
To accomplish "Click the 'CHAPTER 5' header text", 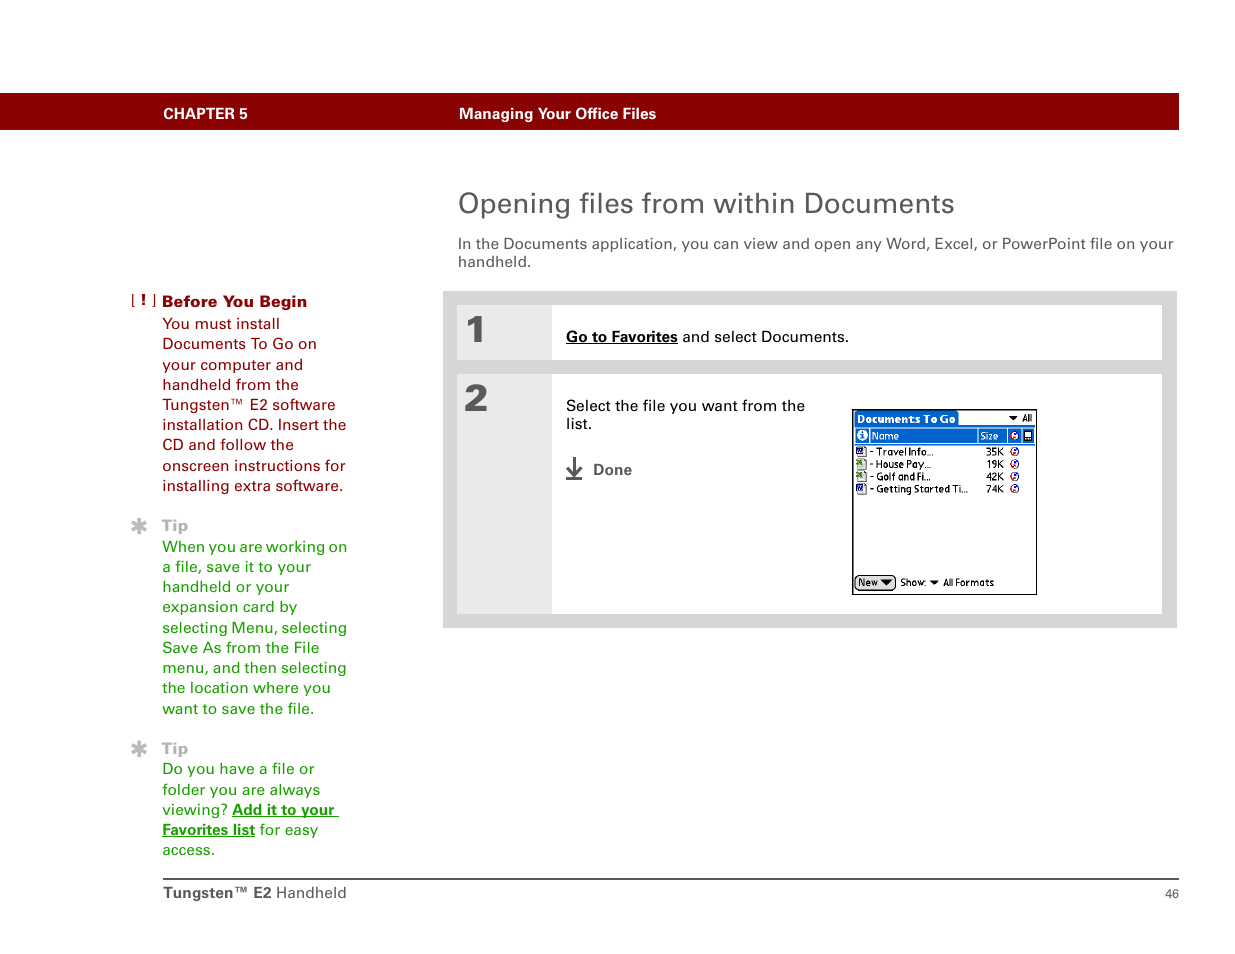I will coord(205,114).
